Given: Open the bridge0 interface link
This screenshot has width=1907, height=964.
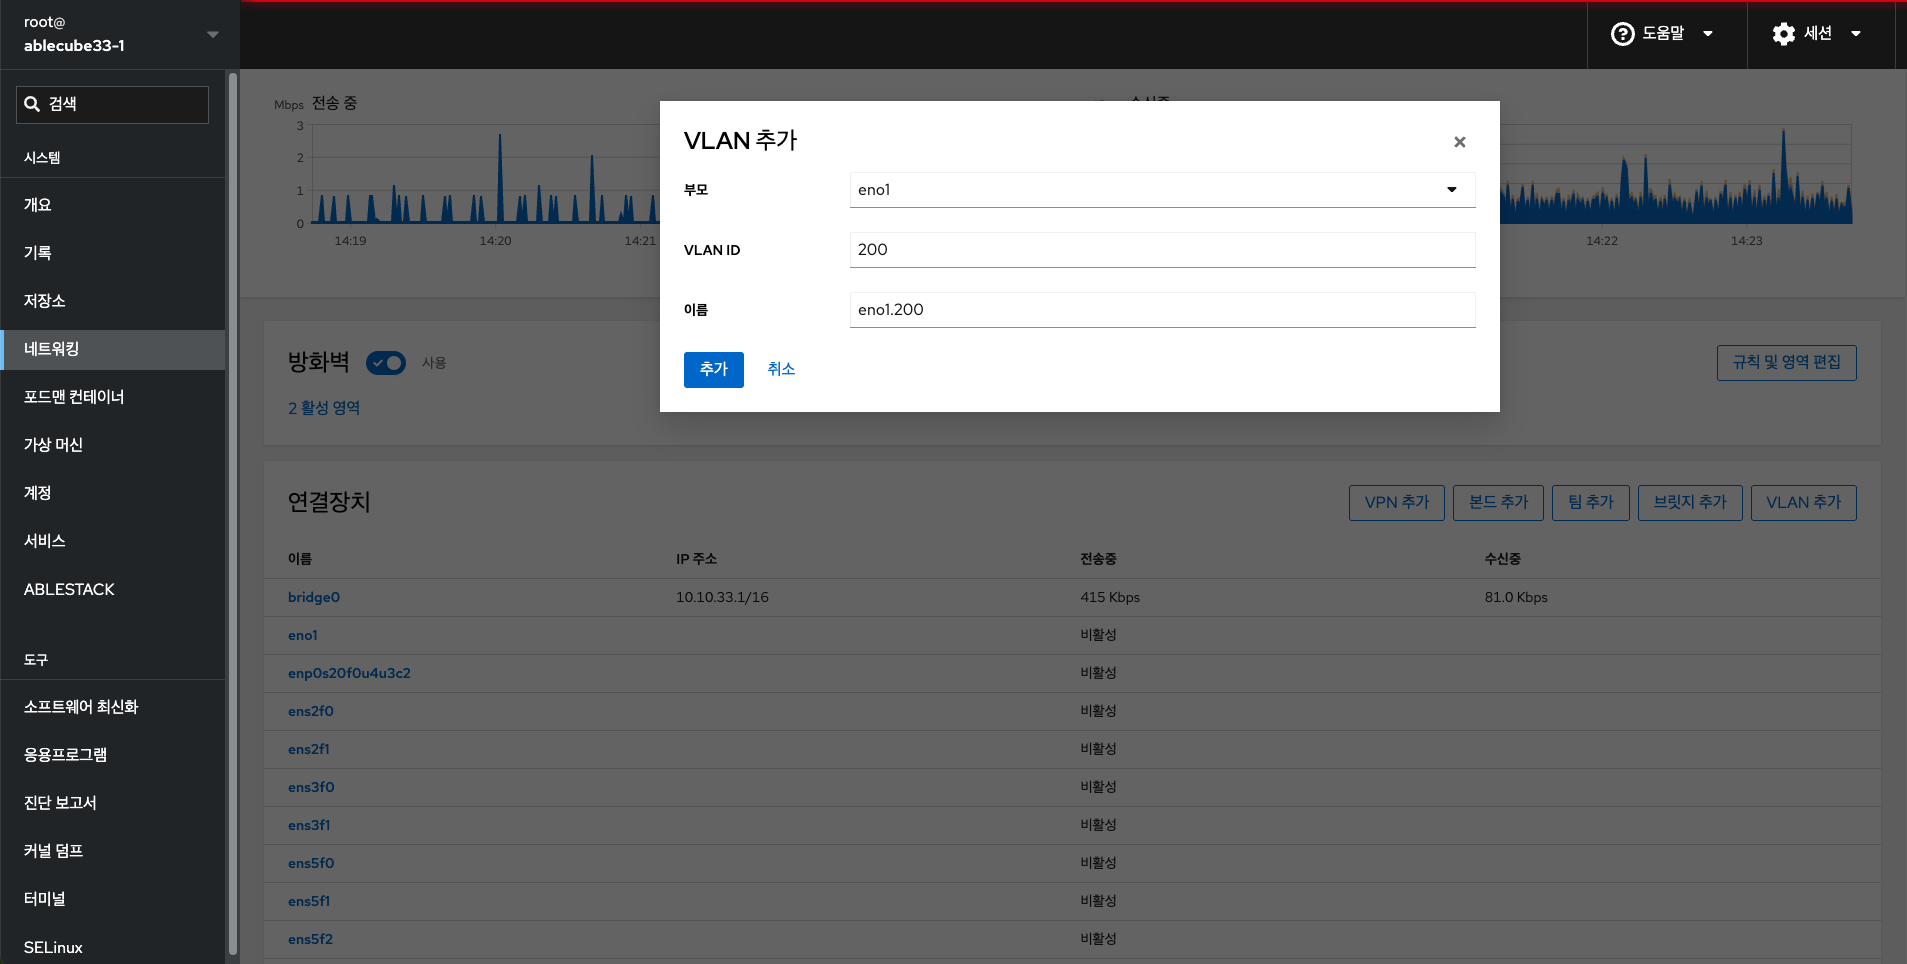Looking at the screenshot, I should [314, 597].
